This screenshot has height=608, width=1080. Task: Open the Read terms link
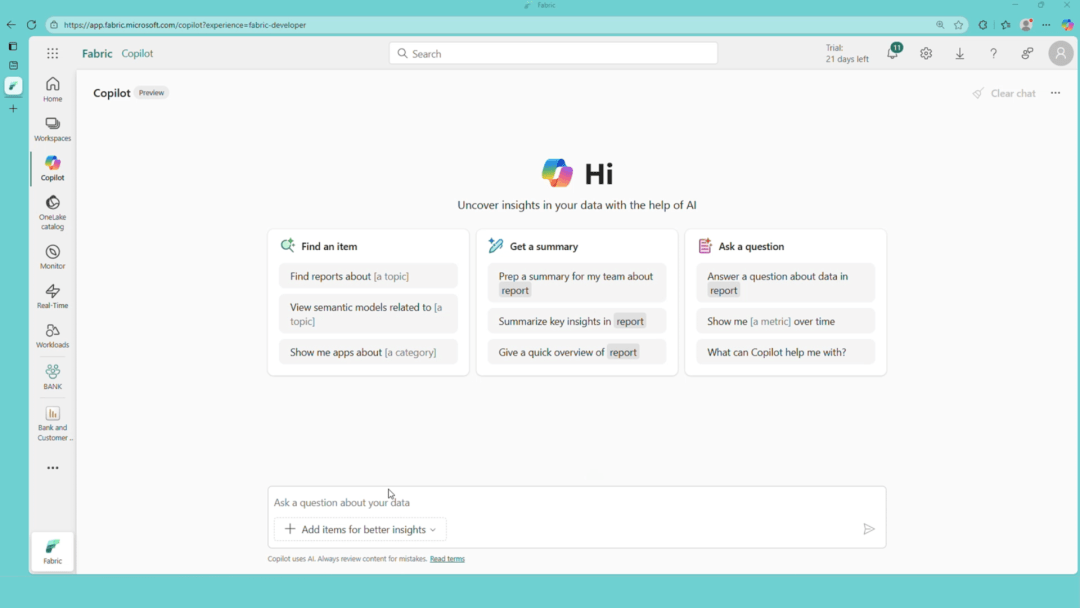pyautogui.click(x=447, y=558)
